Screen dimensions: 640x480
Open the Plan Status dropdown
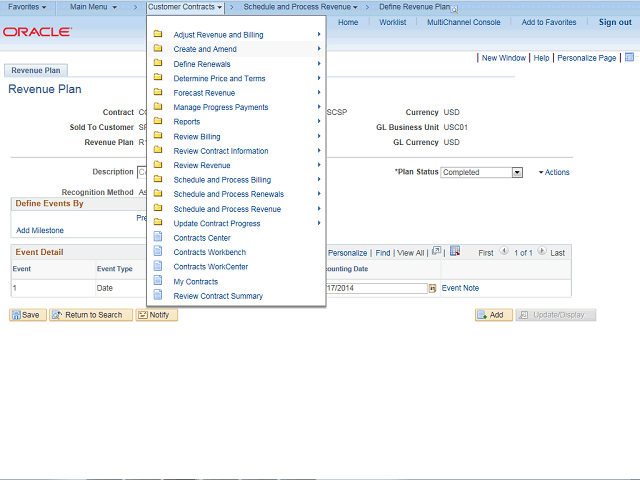517,173
